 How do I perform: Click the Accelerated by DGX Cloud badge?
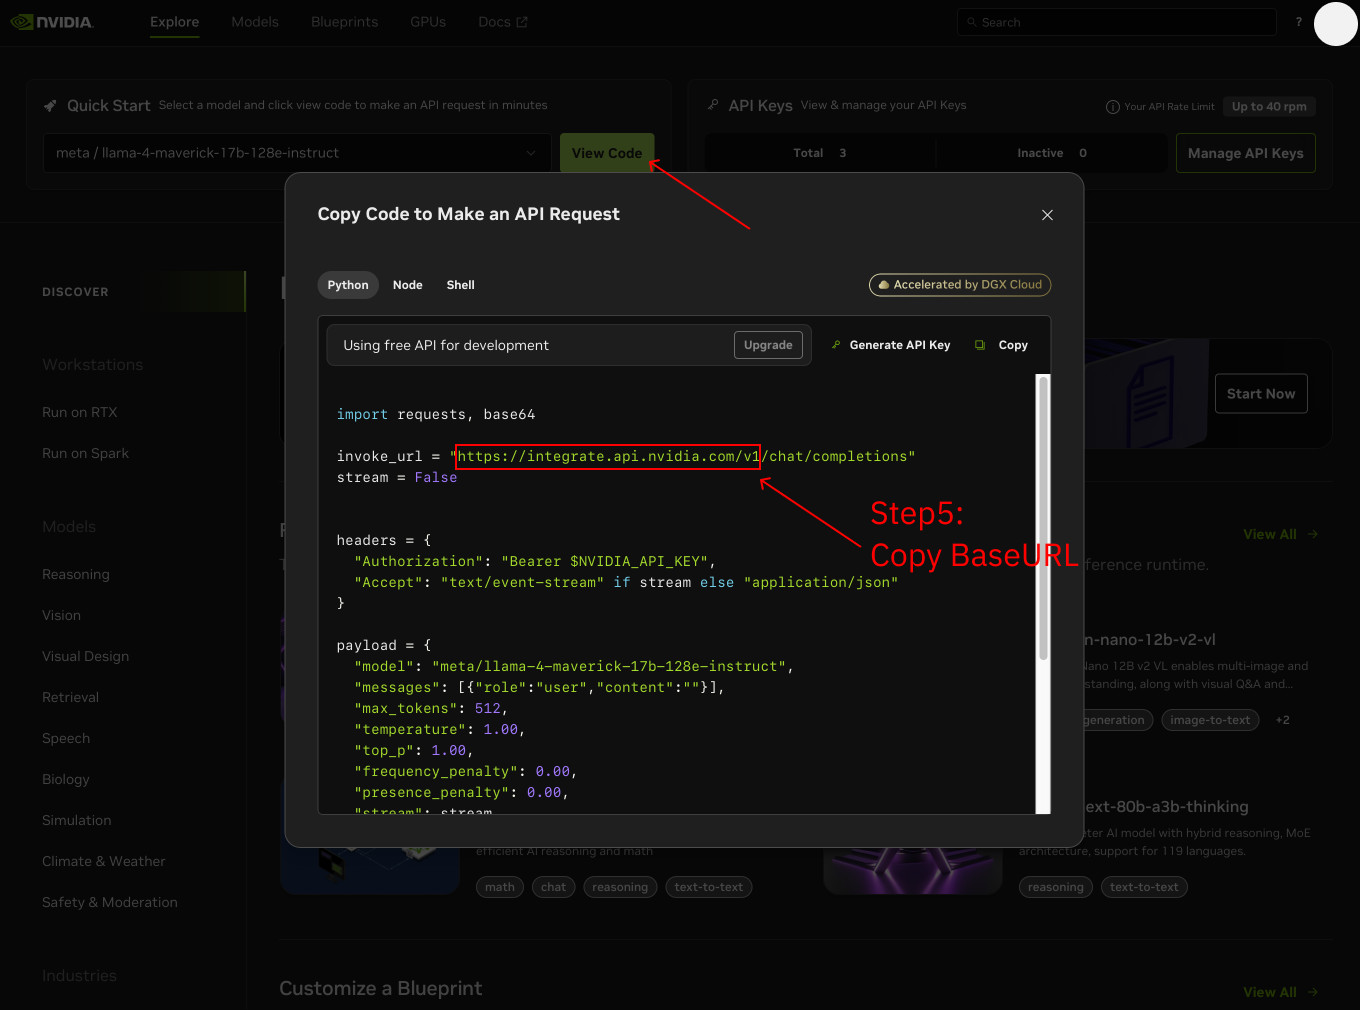coord(959,285)
